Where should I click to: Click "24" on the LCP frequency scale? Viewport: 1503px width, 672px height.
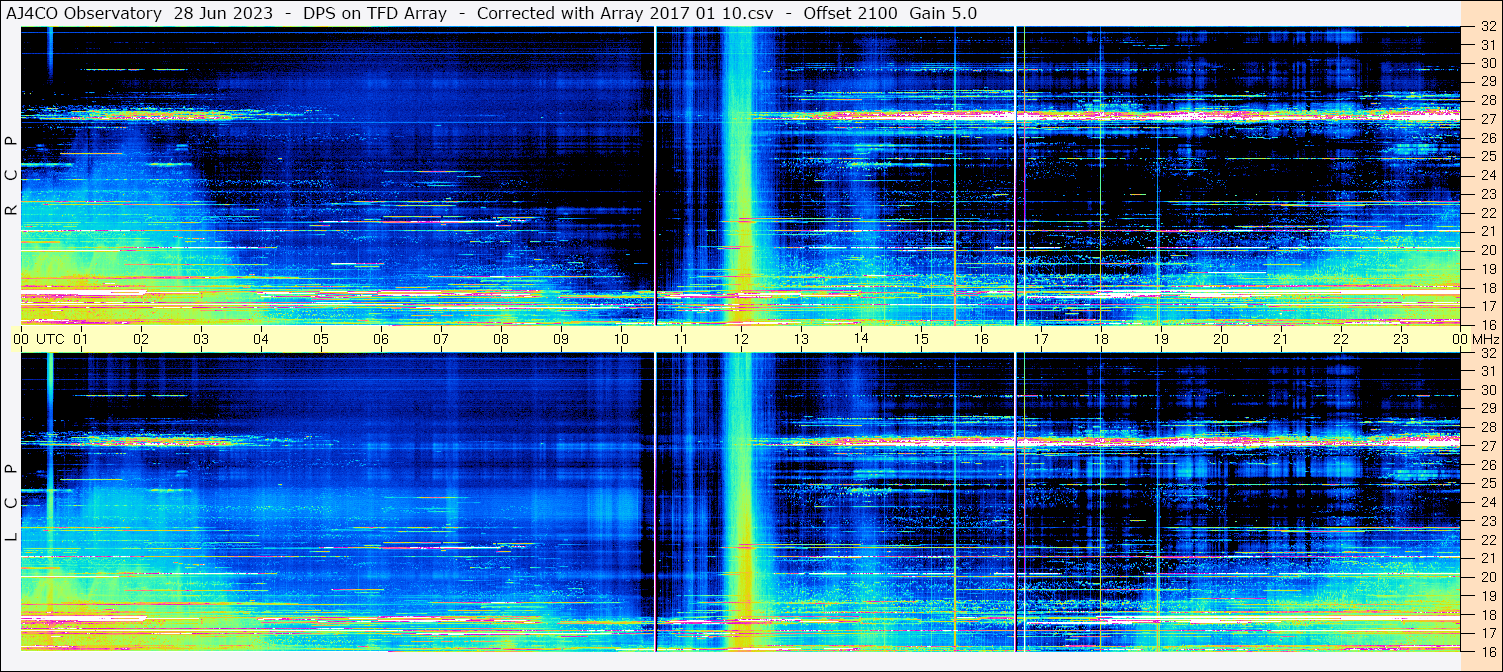(x=1487, y=502)
